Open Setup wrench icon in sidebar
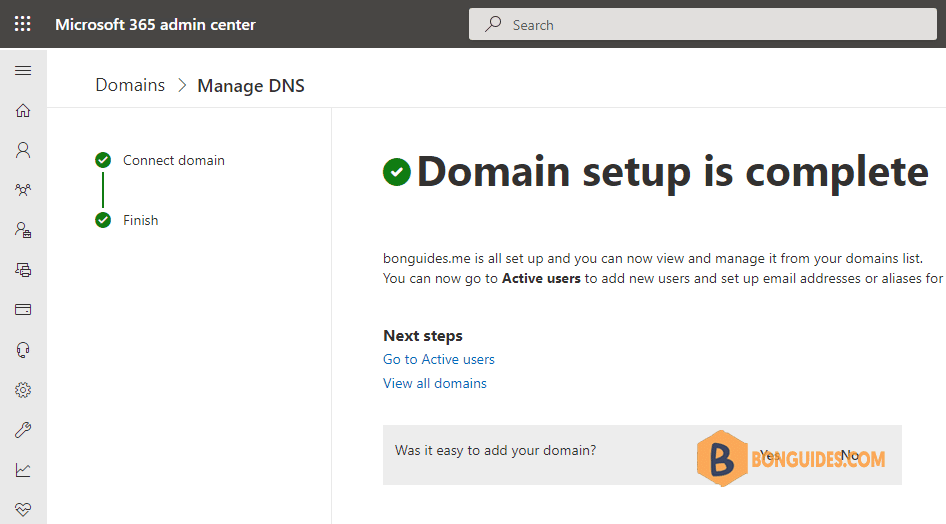 point(23,430)
